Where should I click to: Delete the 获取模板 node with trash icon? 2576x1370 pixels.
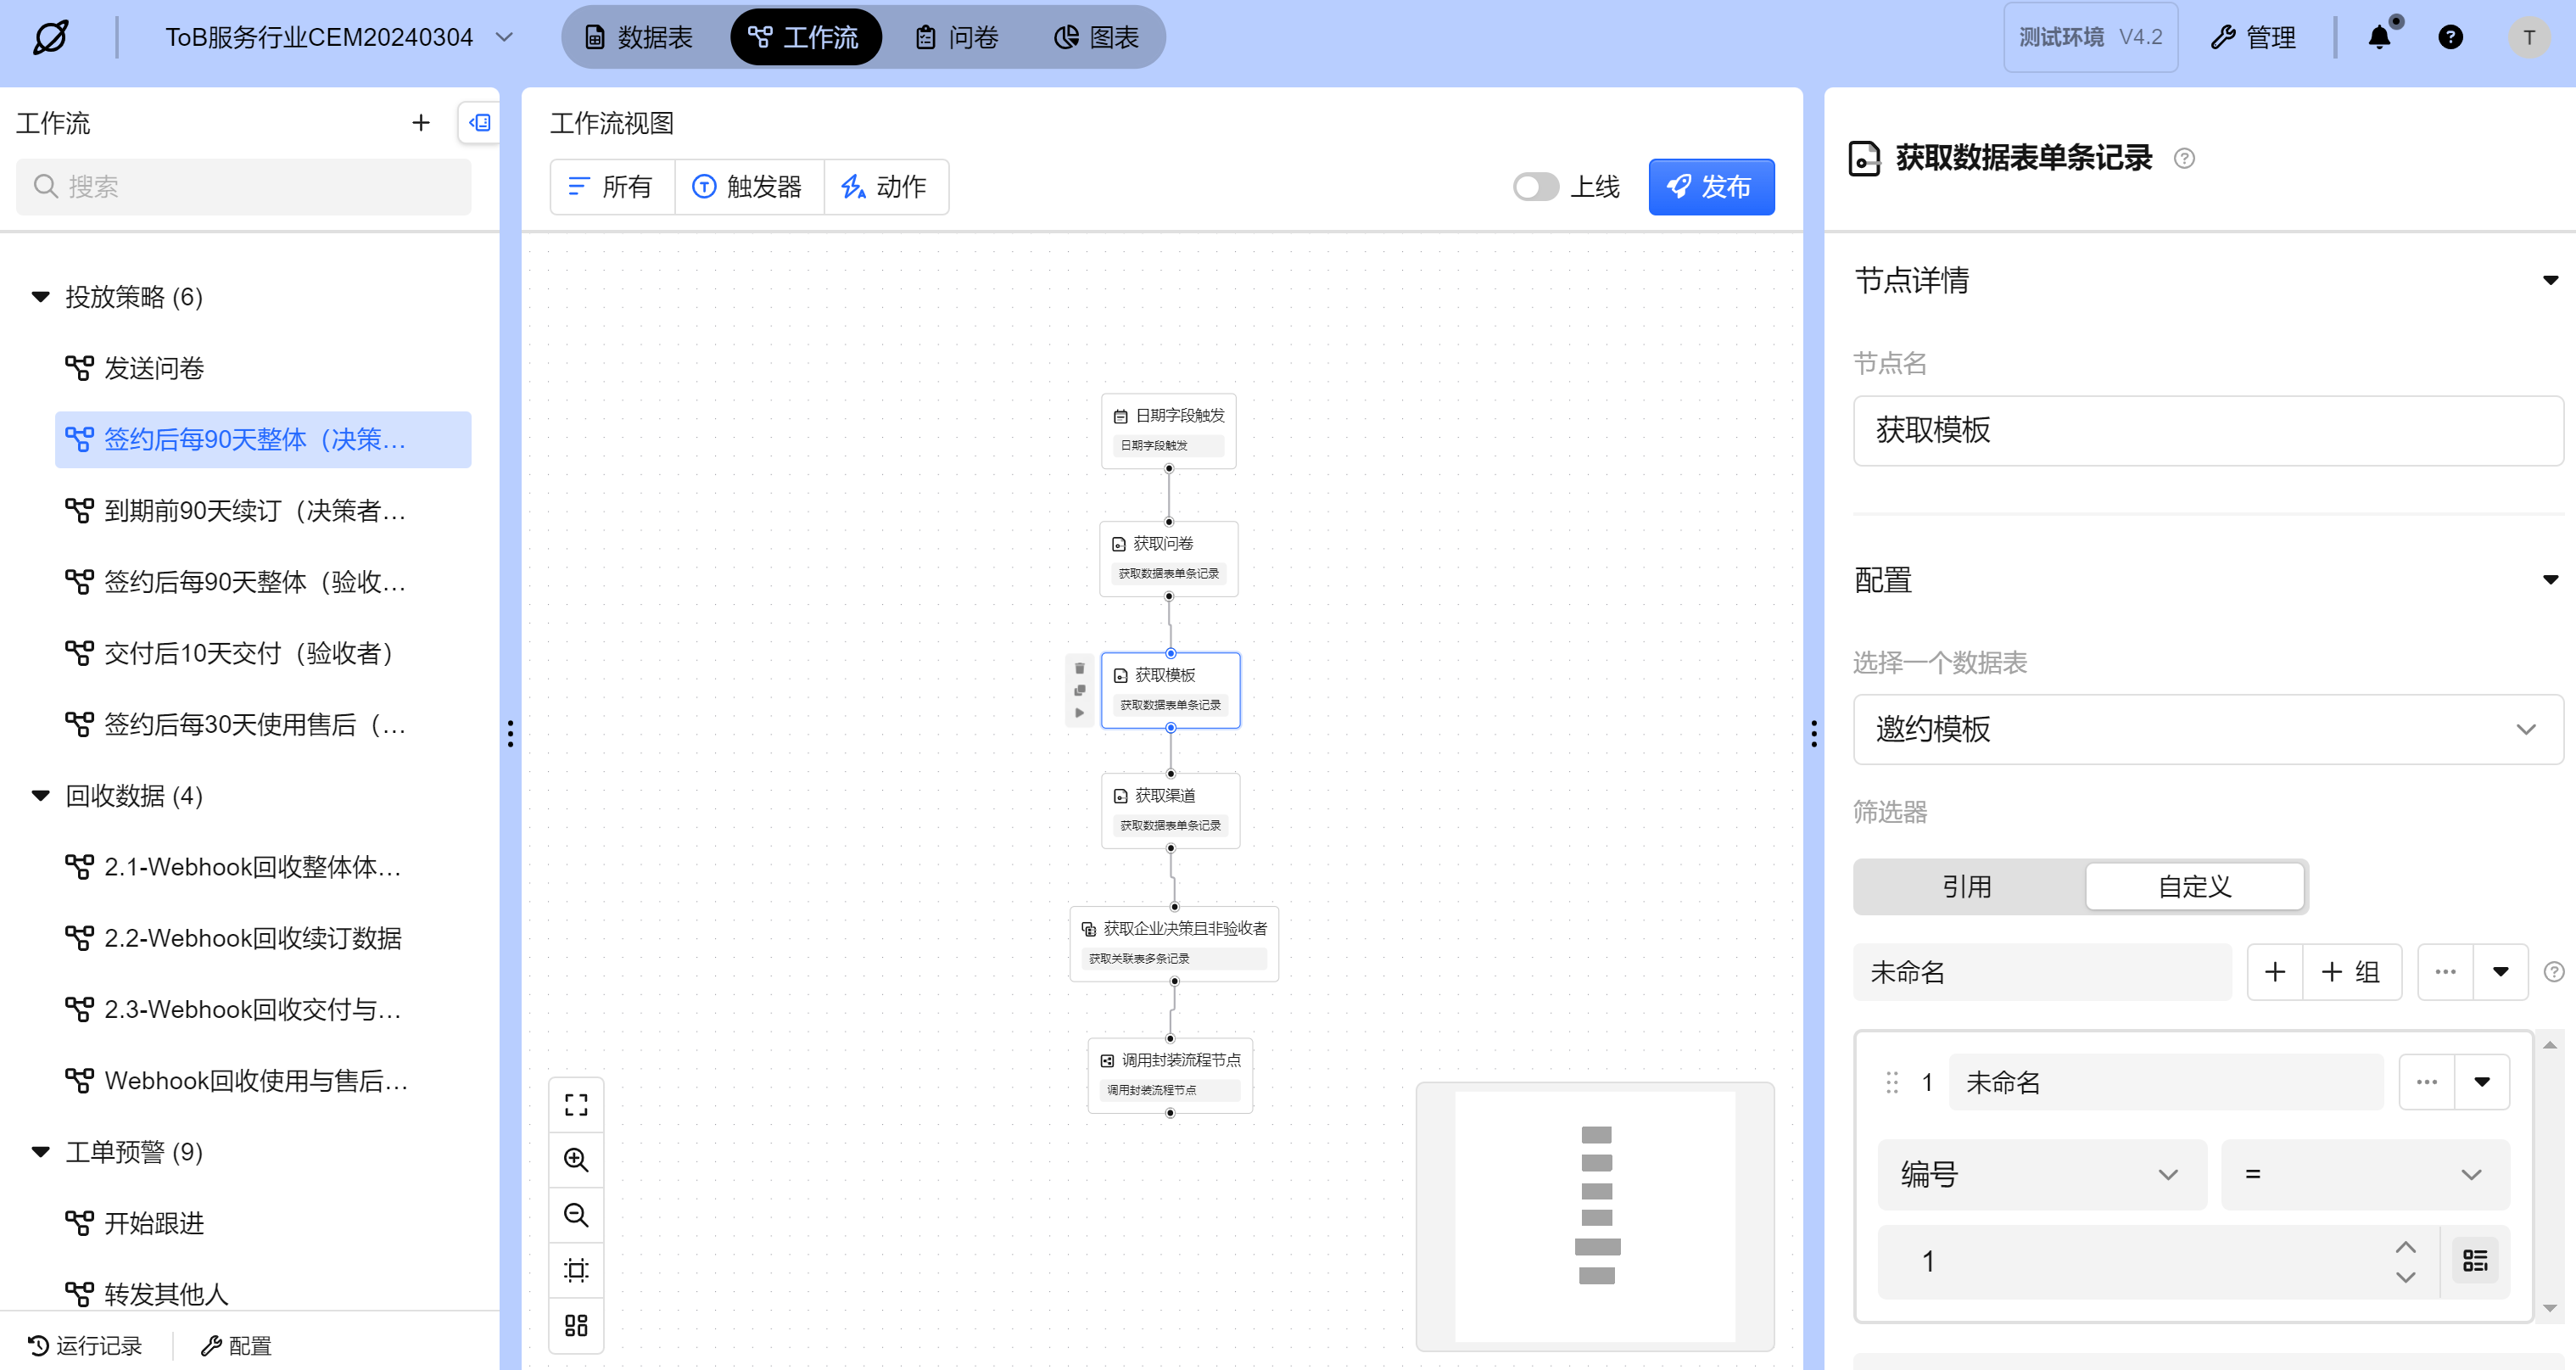click(1079, 668)
